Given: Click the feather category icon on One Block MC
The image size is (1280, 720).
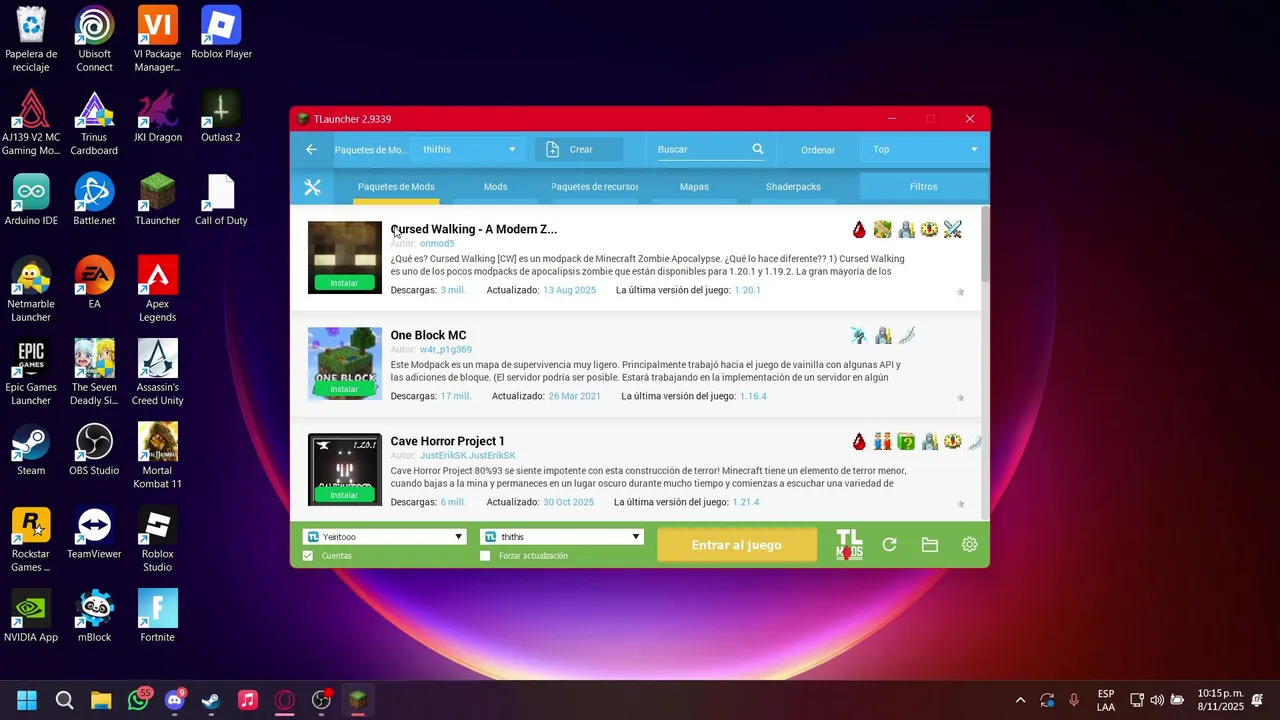Looking at the screenshot, I should 906,336.
